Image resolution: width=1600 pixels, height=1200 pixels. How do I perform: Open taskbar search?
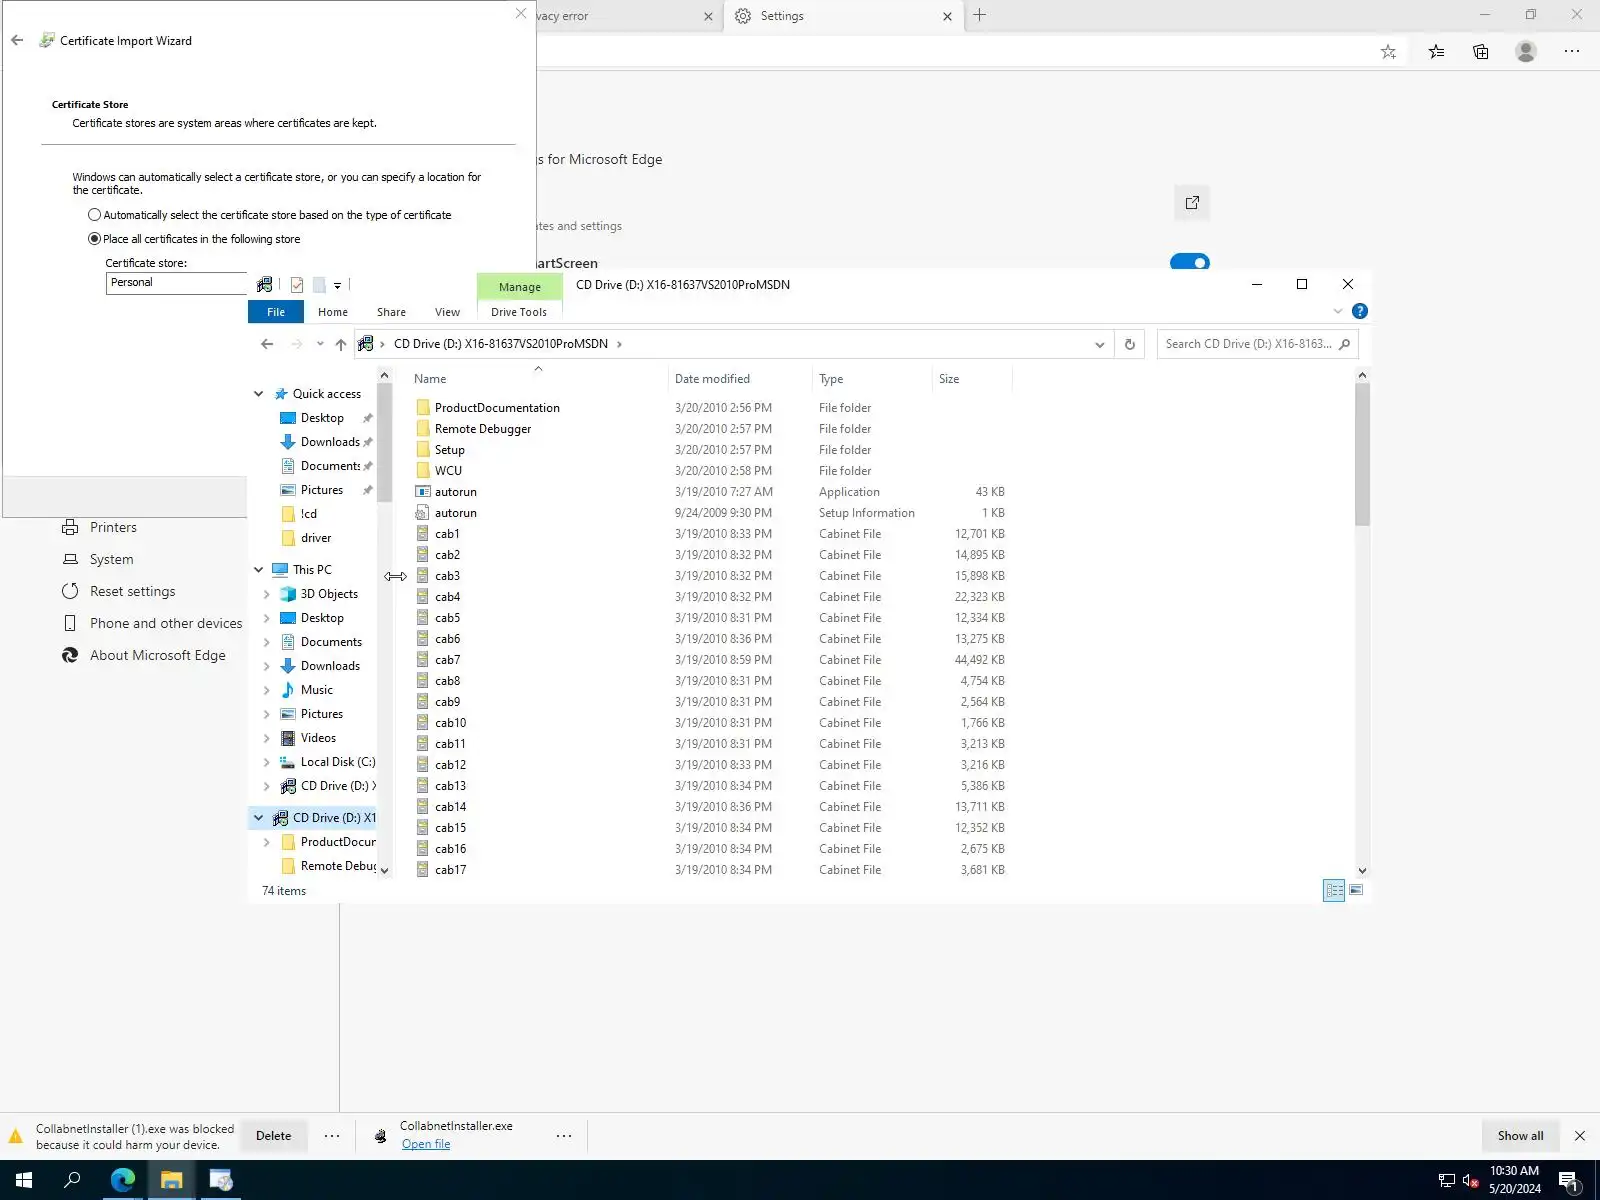[x=72, y=1180]
